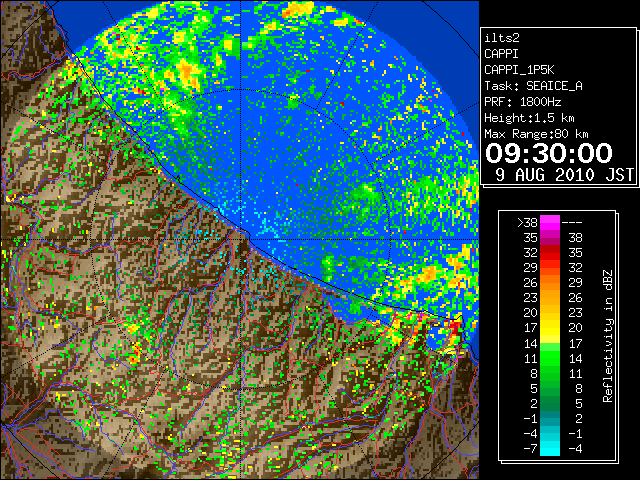Click the 'Reflectivity in dBZ' legend title

tap(608, 336)
